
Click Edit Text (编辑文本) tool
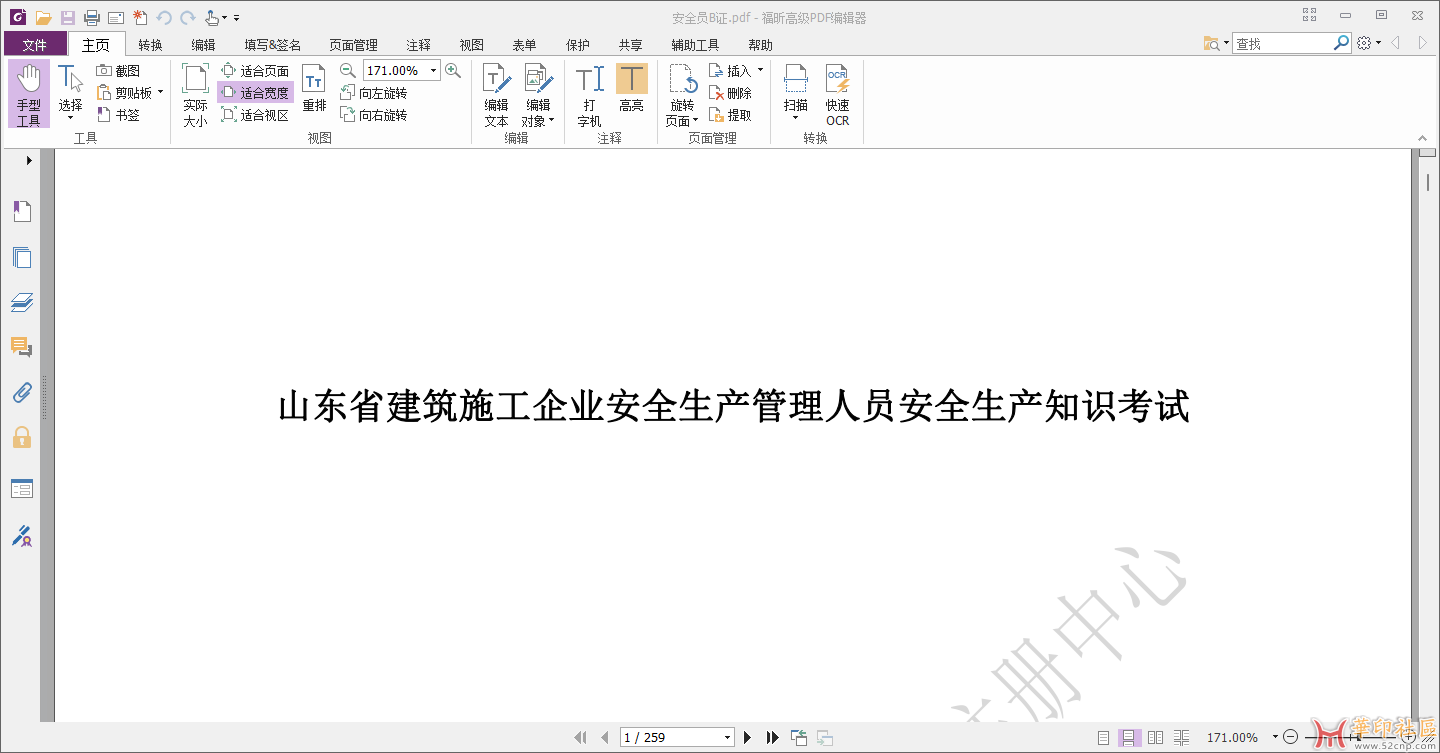click(496, 94)
